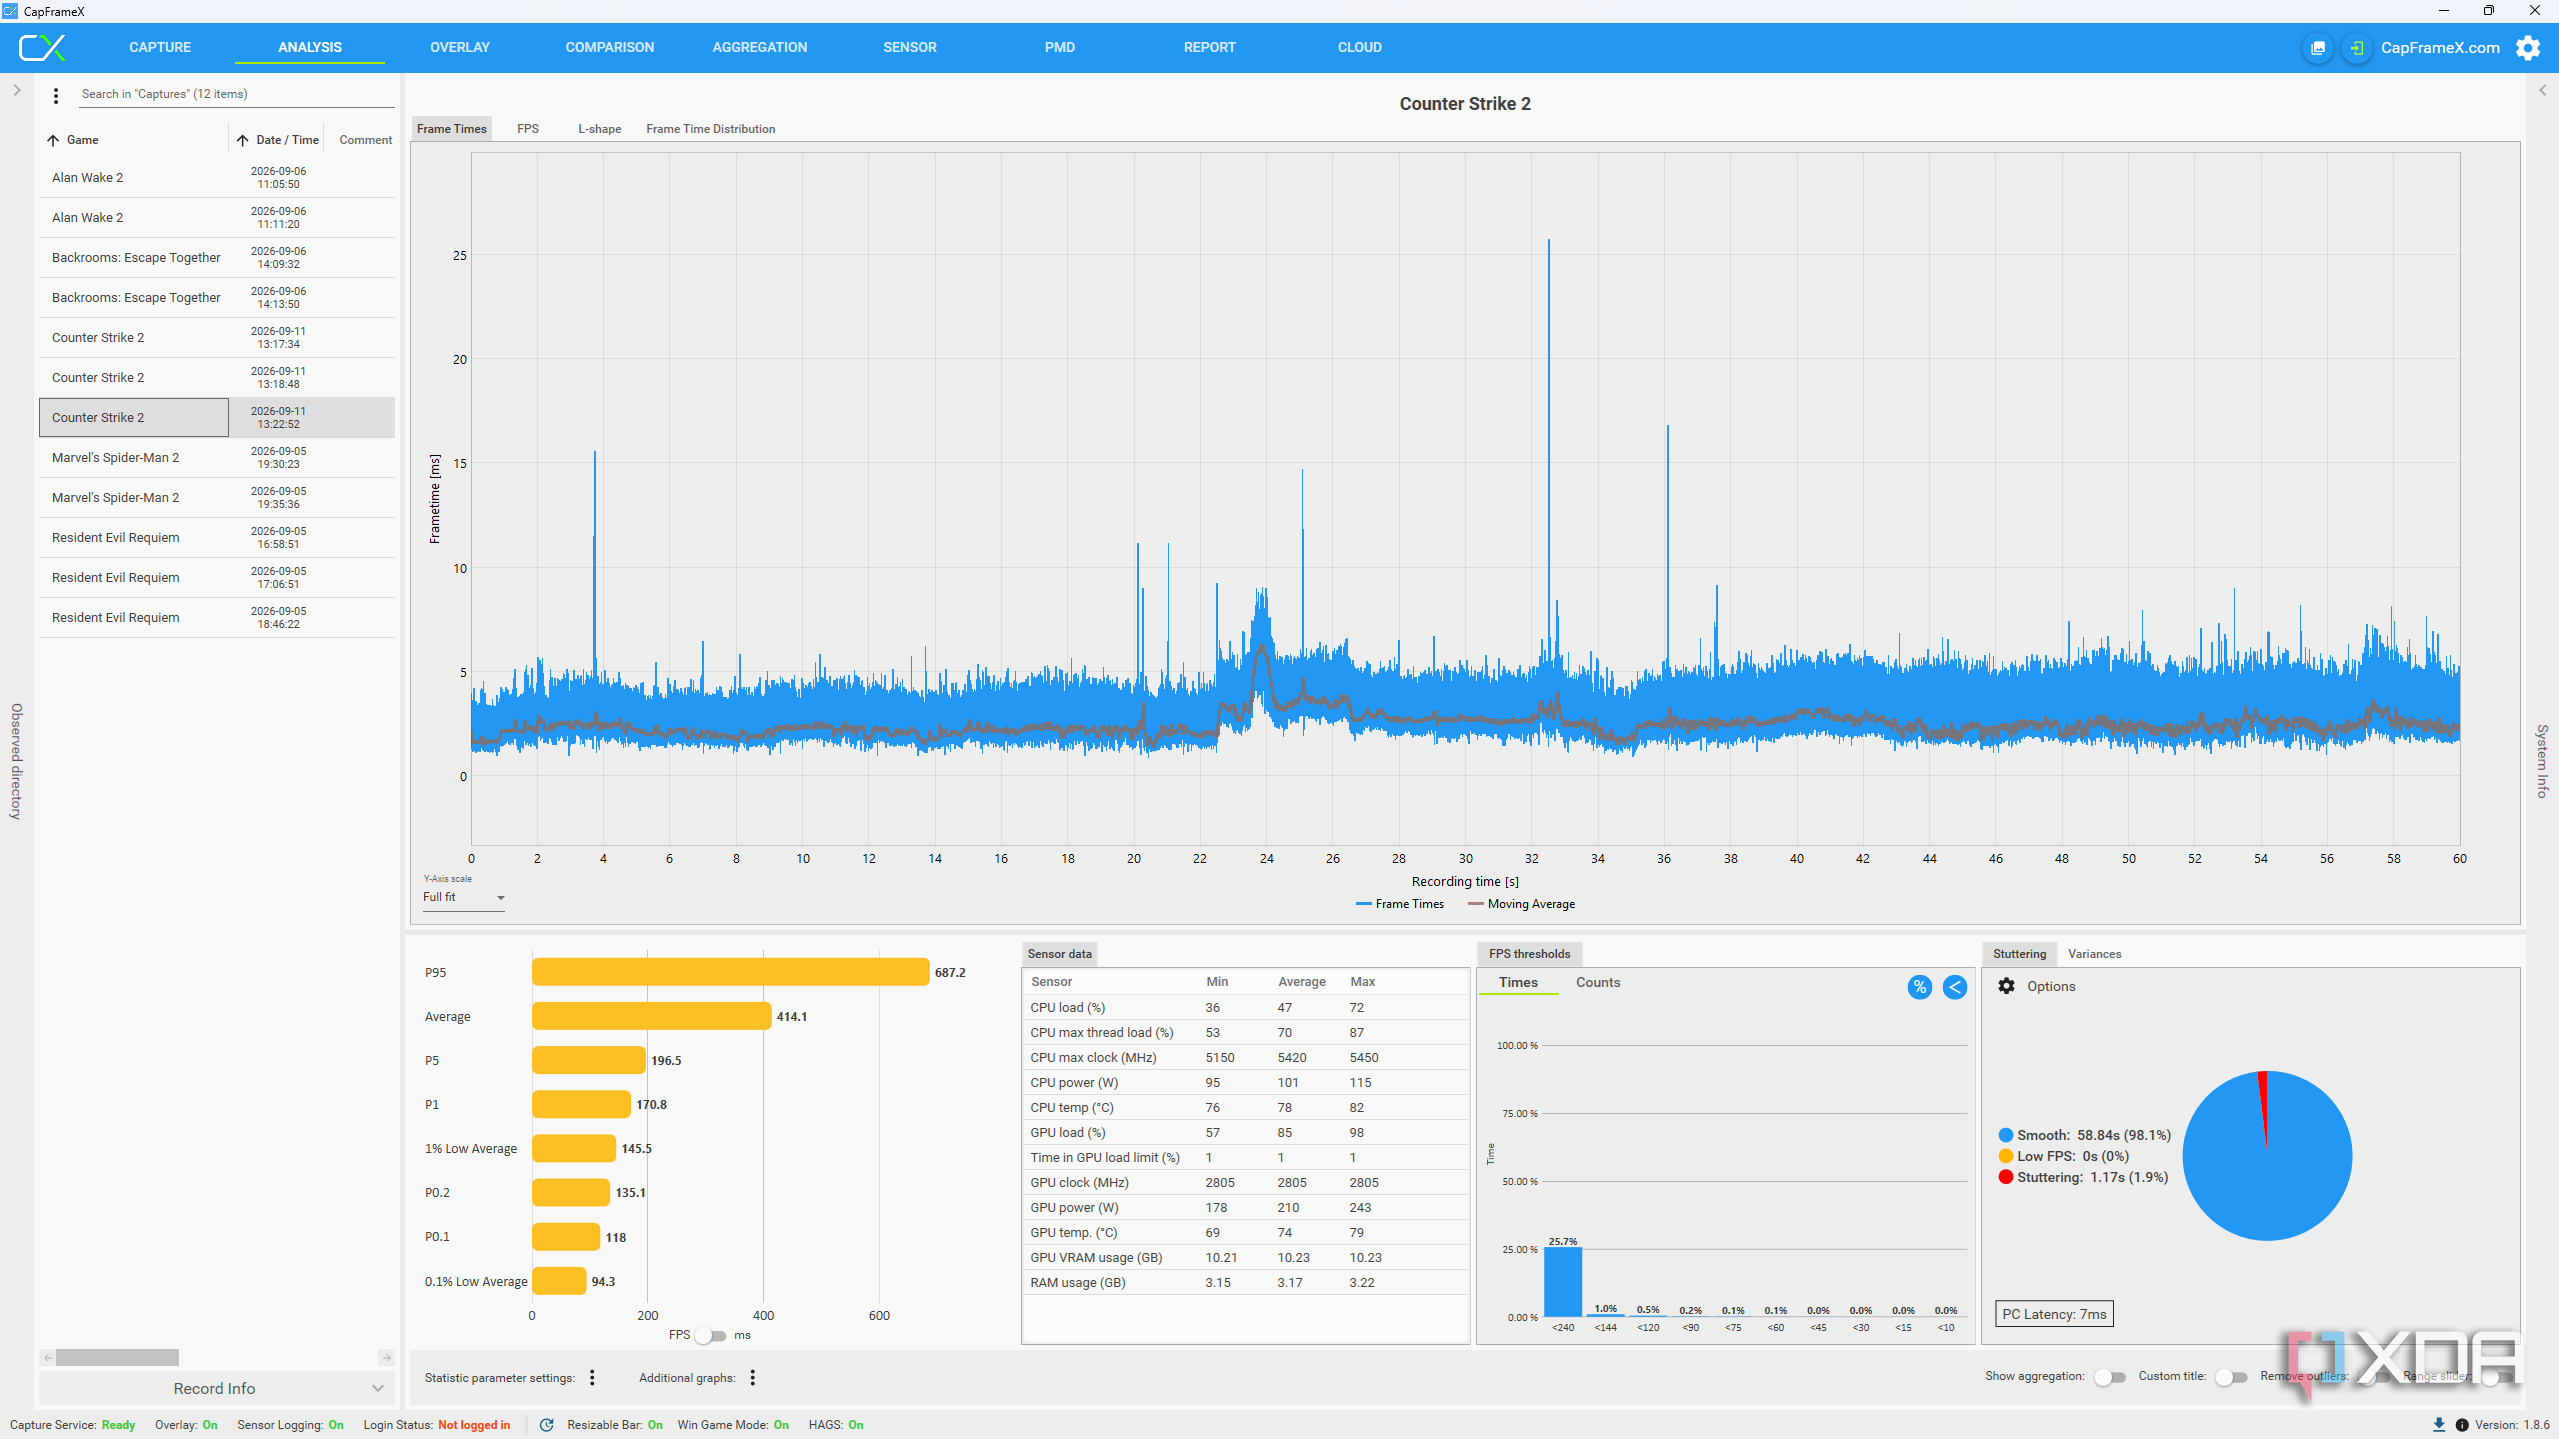This screenshot has width=2559, height=1439.
Task: Toggle the FPS / ms switch
Action: point(710,1335)
